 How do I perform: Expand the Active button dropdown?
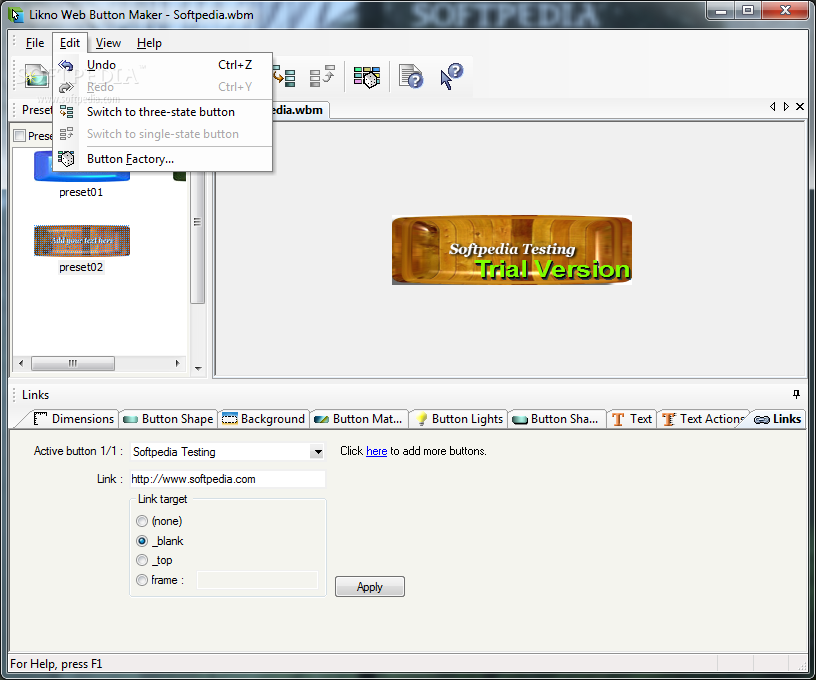(317, 452)
